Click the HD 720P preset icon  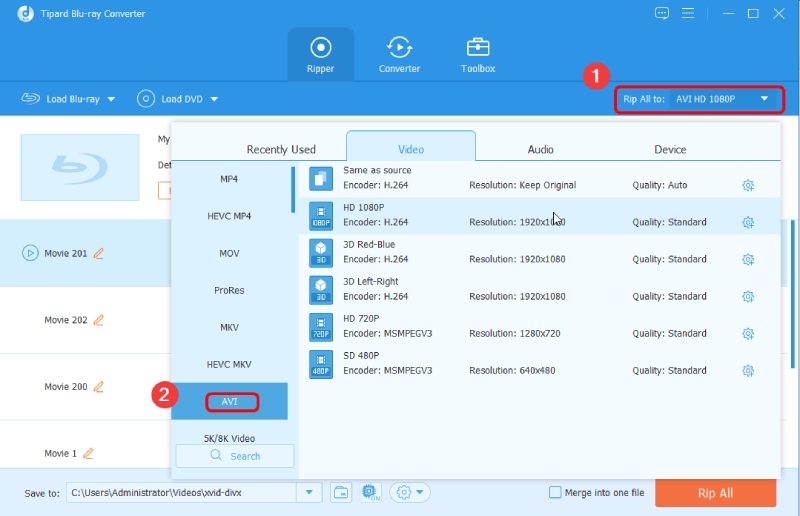(321, 327)
